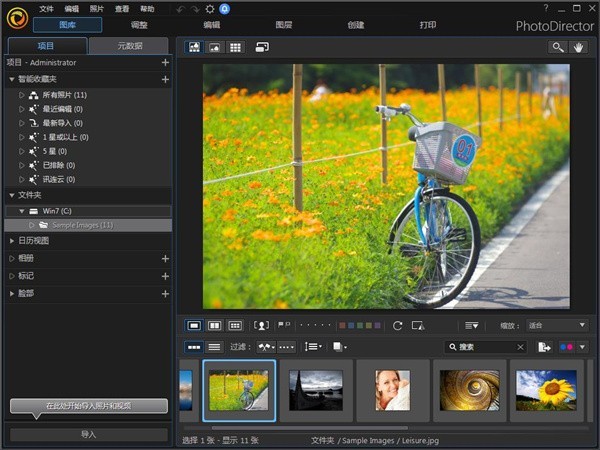Toggle compare two photos view
The width and height of the screenshot is (600, 450).
(215, 325)
